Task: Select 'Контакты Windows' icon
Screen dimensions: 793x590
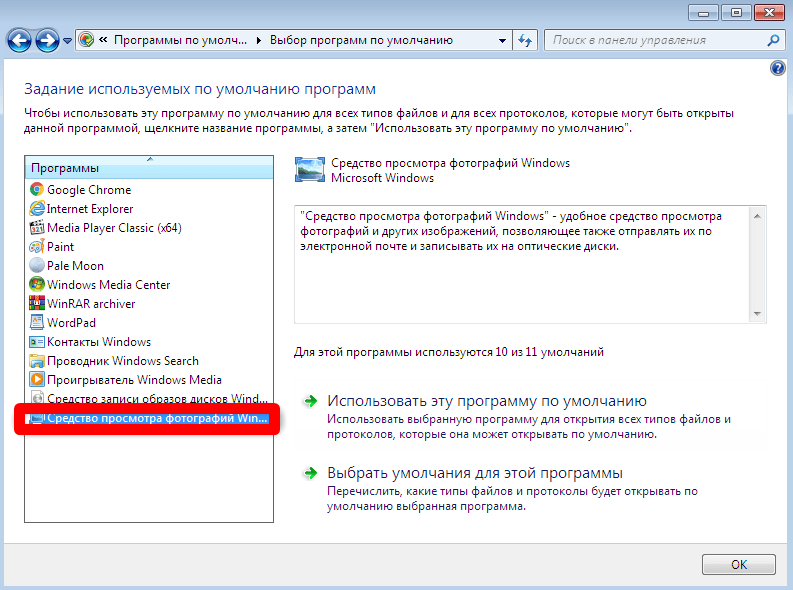Action: coord(36,342)
